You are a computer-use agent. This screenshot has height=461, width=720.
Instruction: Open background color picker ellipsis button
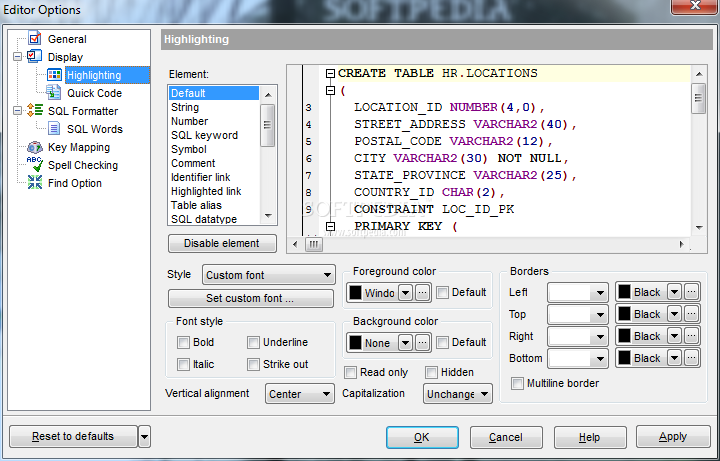(422, 342)
